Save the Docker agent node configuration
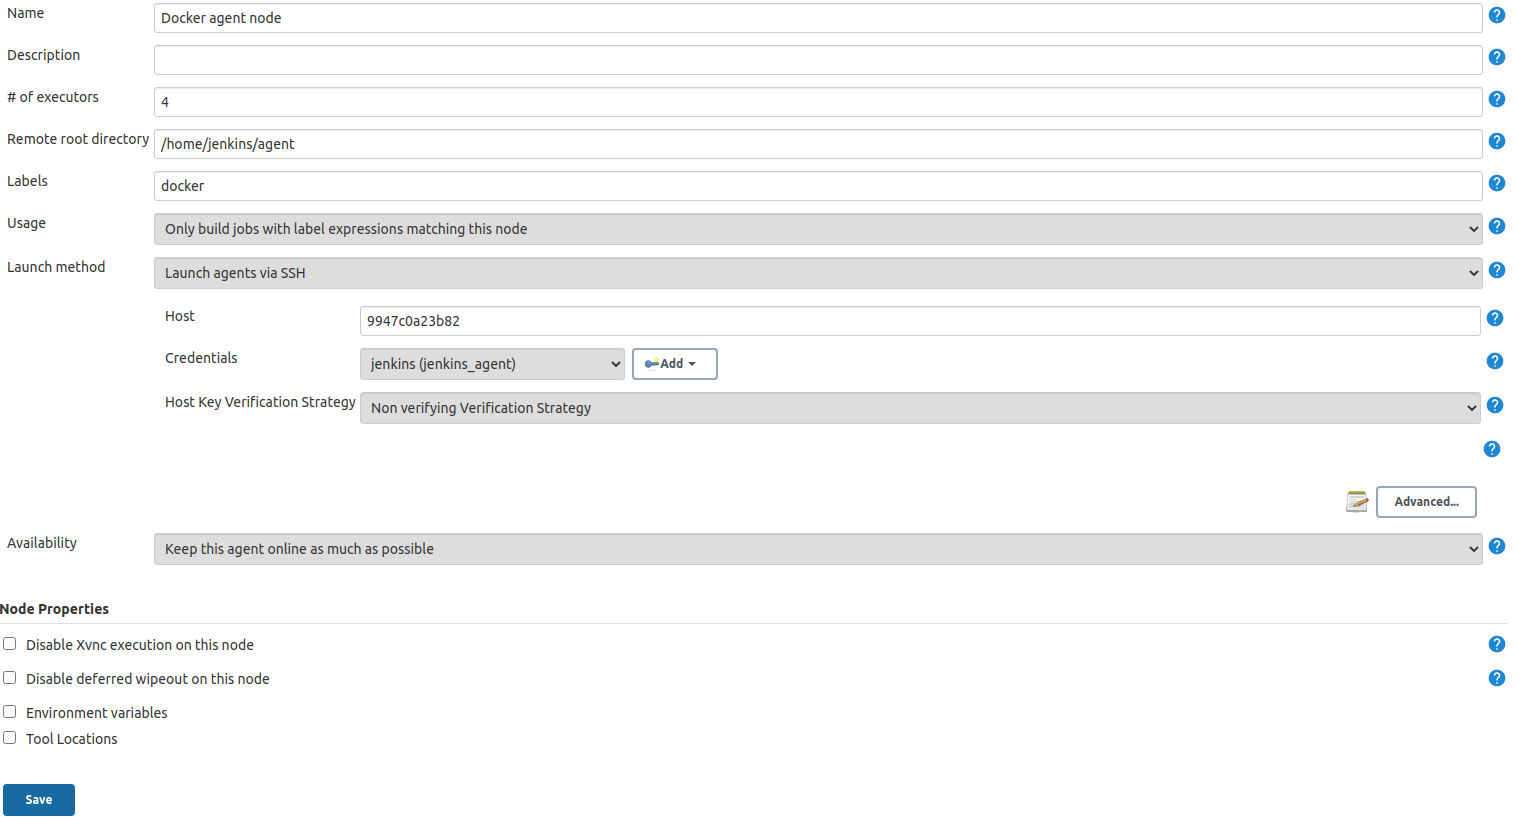The width and height of the screenshot is (1519, 825). [x=38, y=799]
